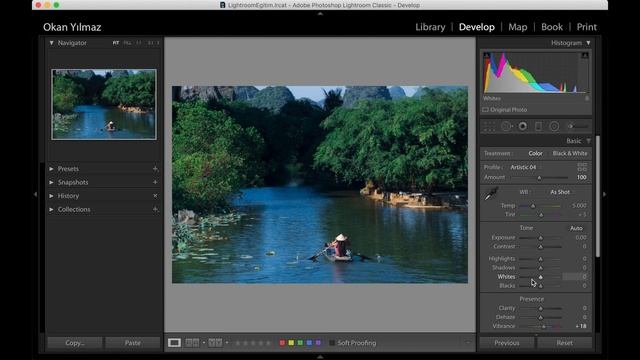Image resolution: width=640 pixels, height=360 pixels.
Task: Switch to the Develop module
Action: click(x=476, y=27)
